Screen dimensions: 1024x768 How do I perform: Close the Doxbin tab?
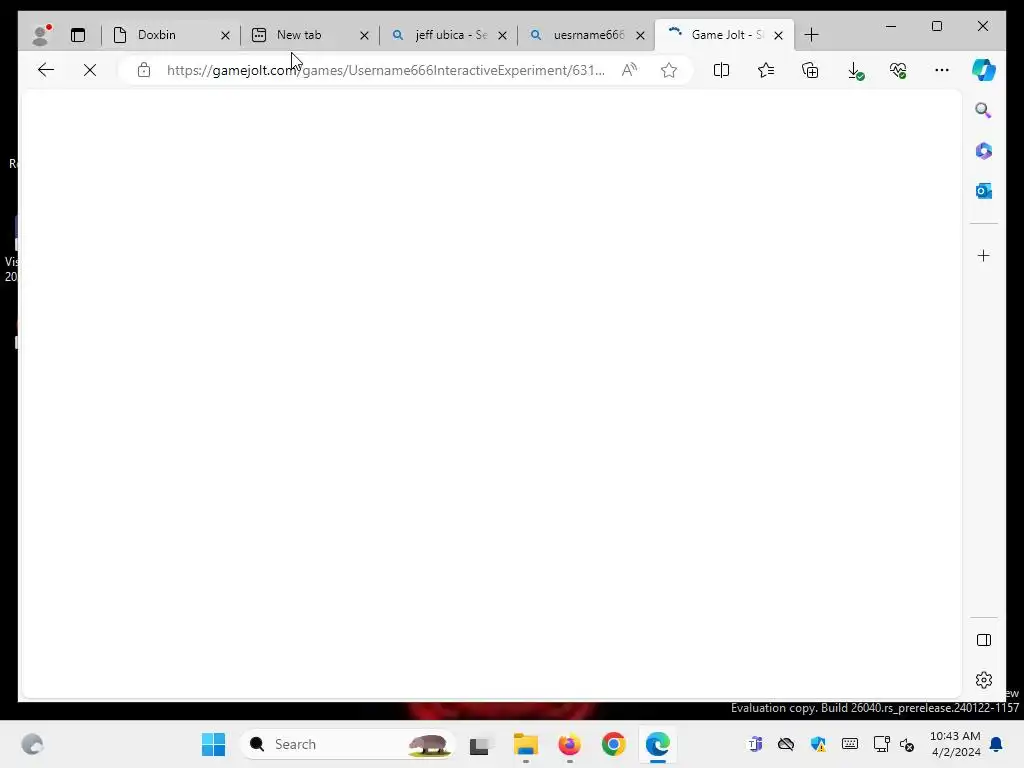(x=225, y=35)
